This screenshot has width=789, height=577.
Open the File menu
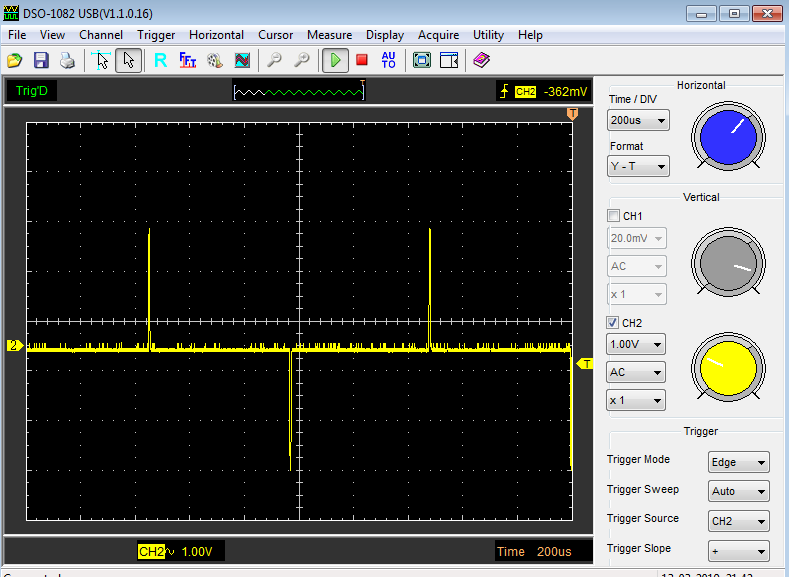point(17,35)
